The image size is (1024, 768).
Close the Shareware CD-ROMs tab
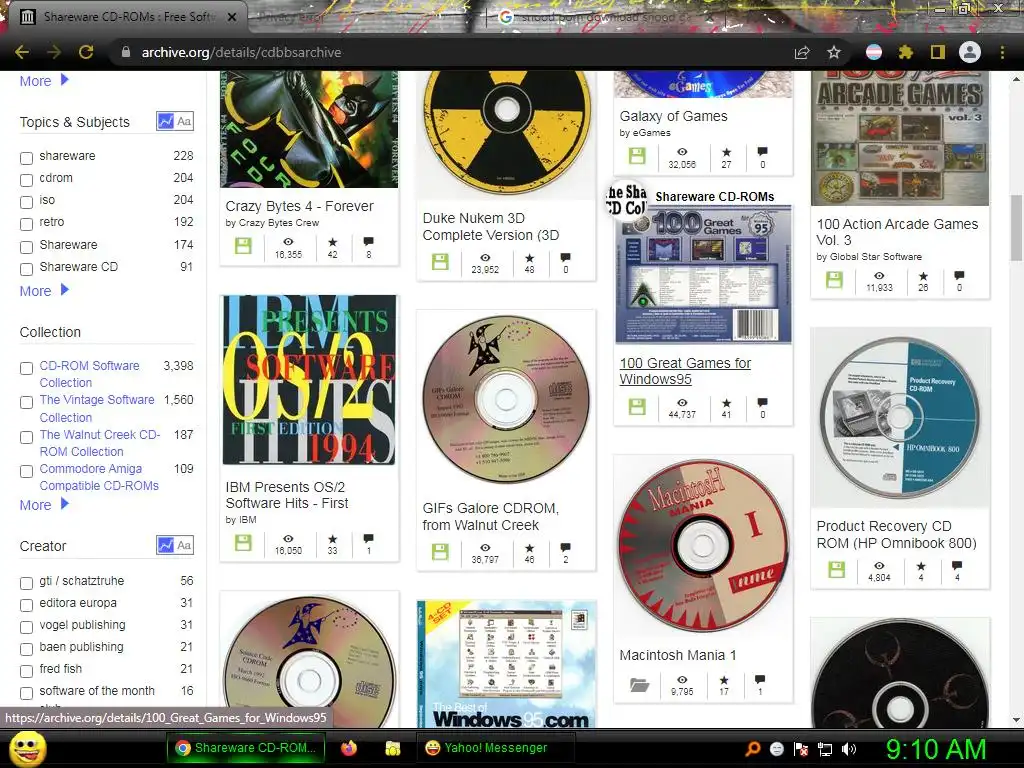(232, 18)
